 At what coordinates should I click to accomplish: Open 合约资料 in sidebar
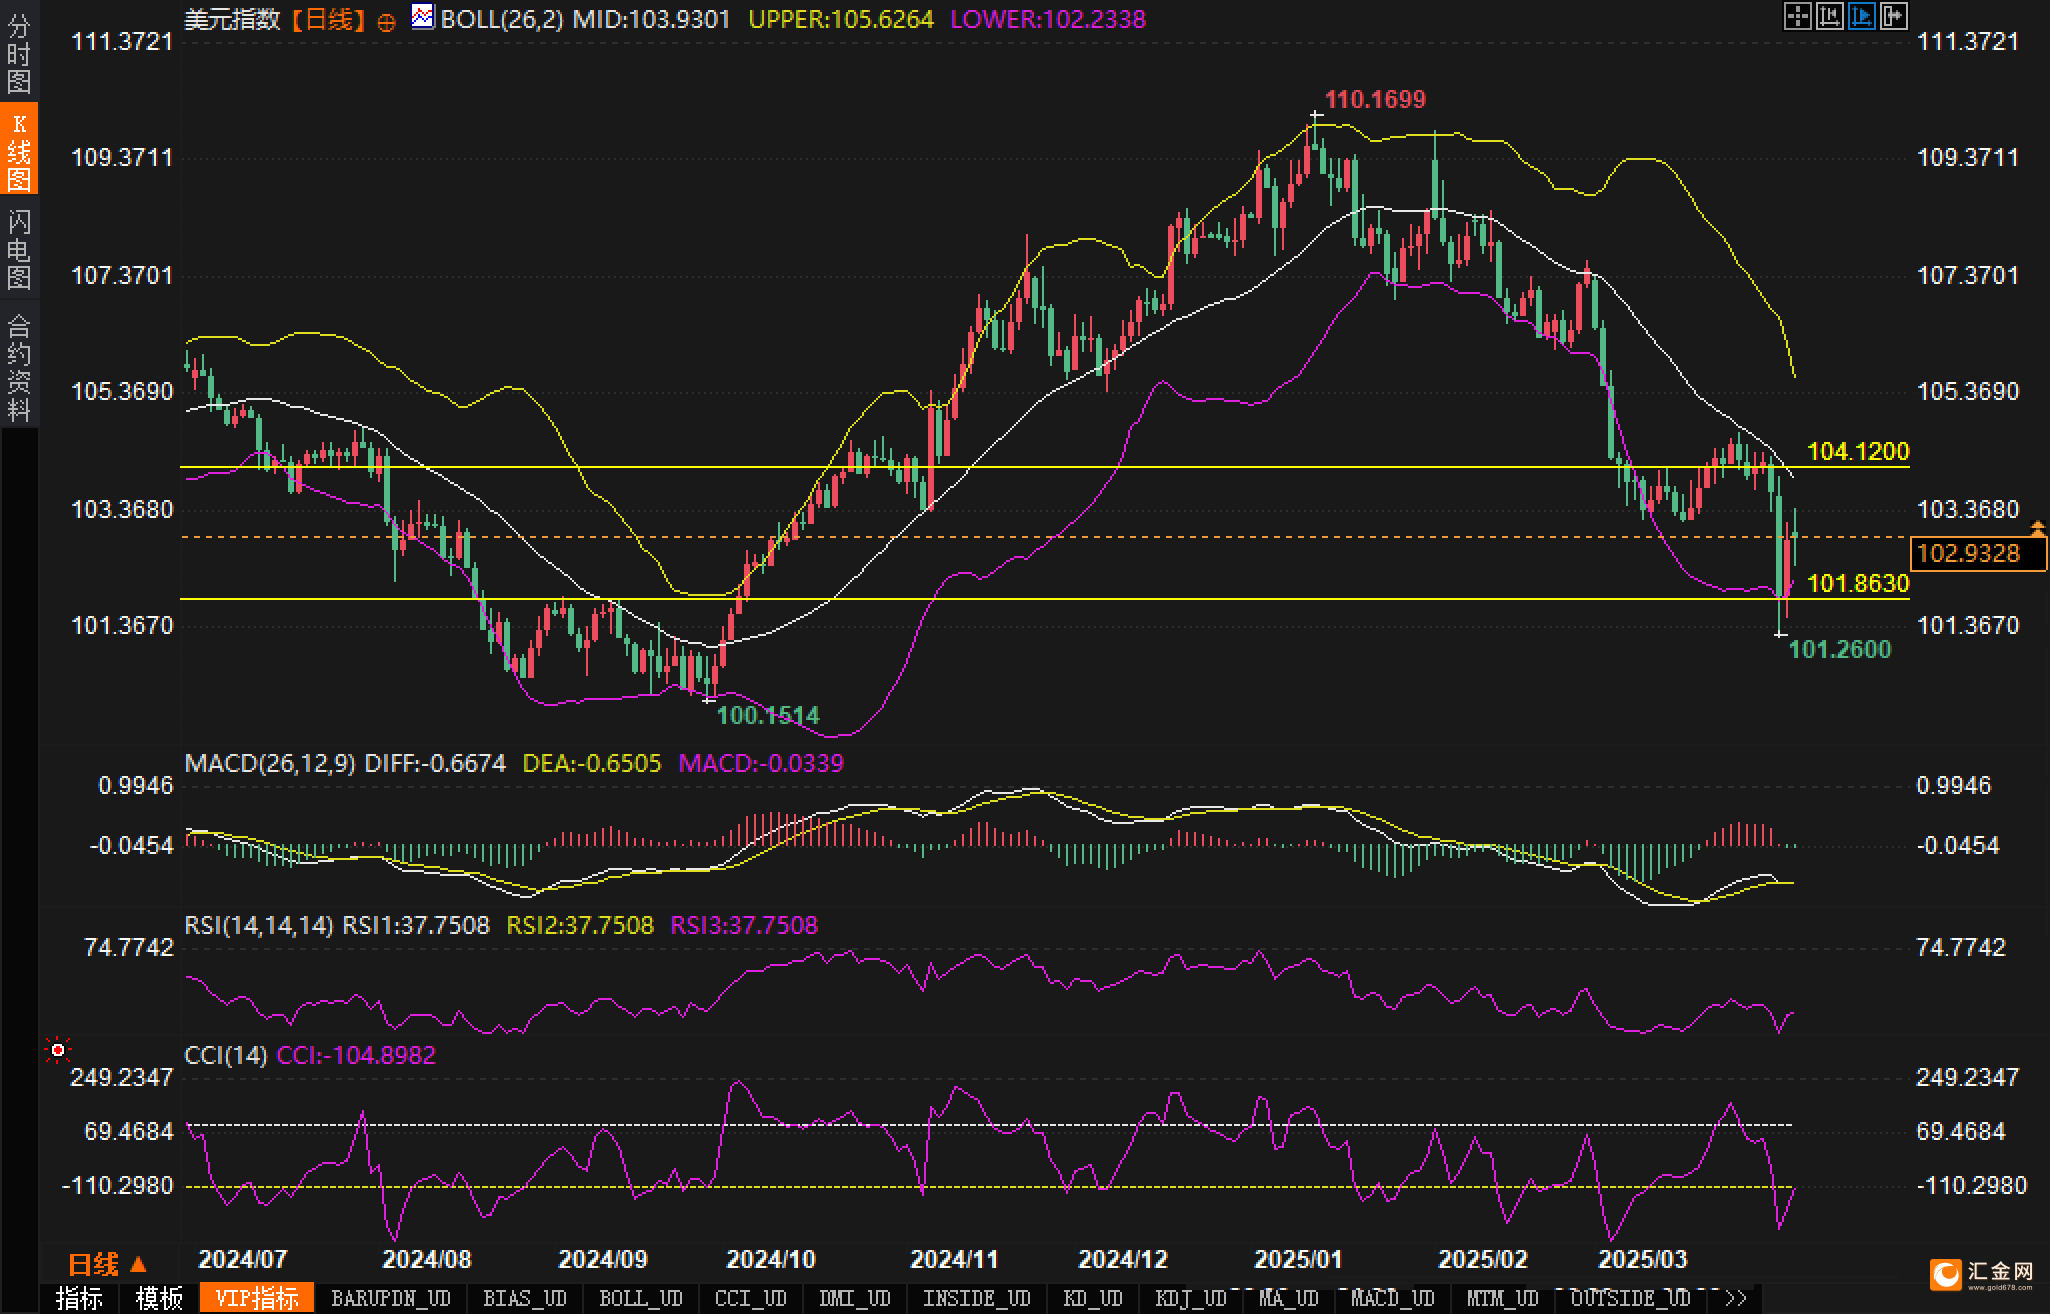pos(19,367)
